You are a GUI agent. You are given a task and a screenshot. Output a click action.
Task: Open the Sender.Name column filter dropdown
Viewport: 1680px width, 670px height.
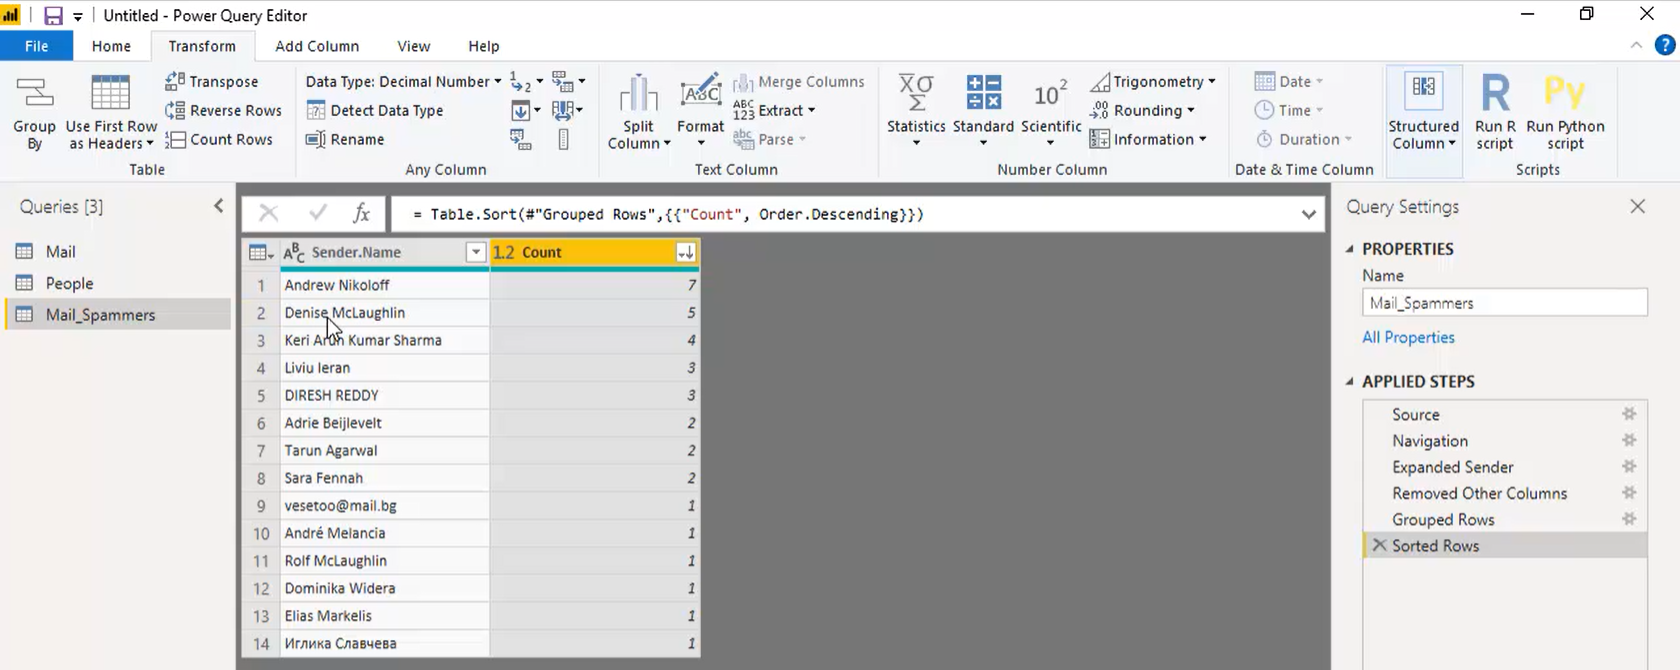coord(476,253)
